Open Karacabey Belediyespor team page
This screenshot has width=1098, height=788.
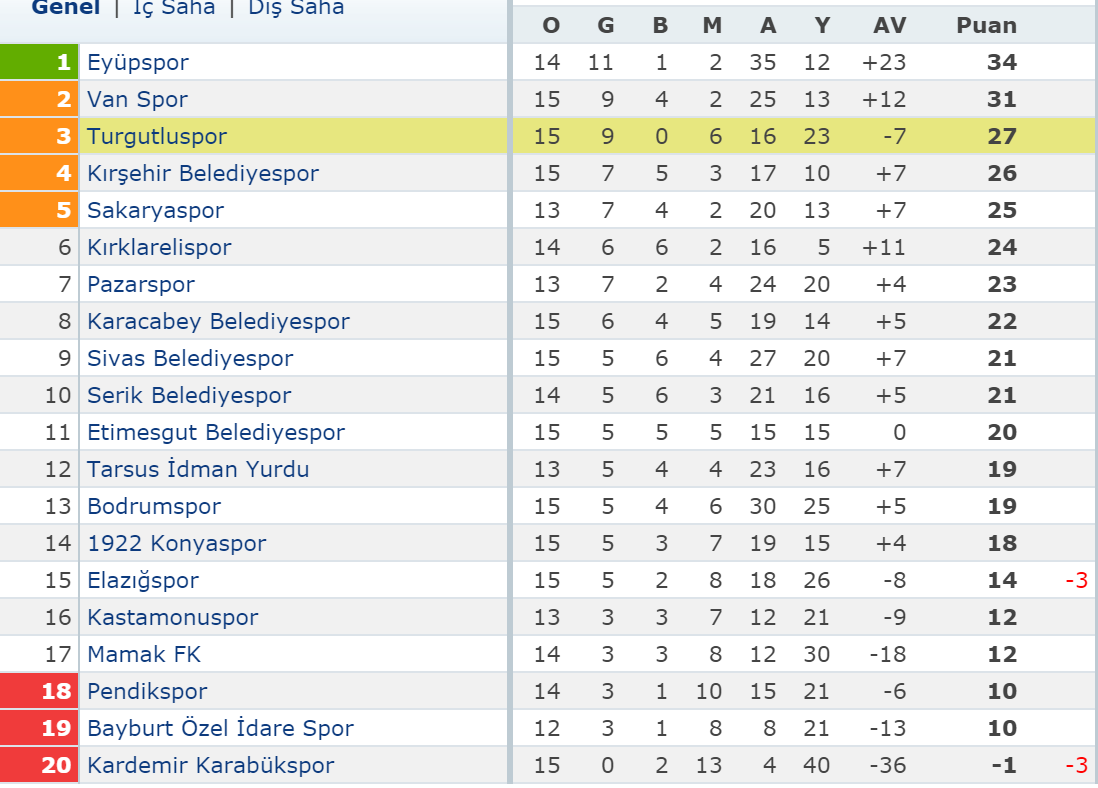218,322
